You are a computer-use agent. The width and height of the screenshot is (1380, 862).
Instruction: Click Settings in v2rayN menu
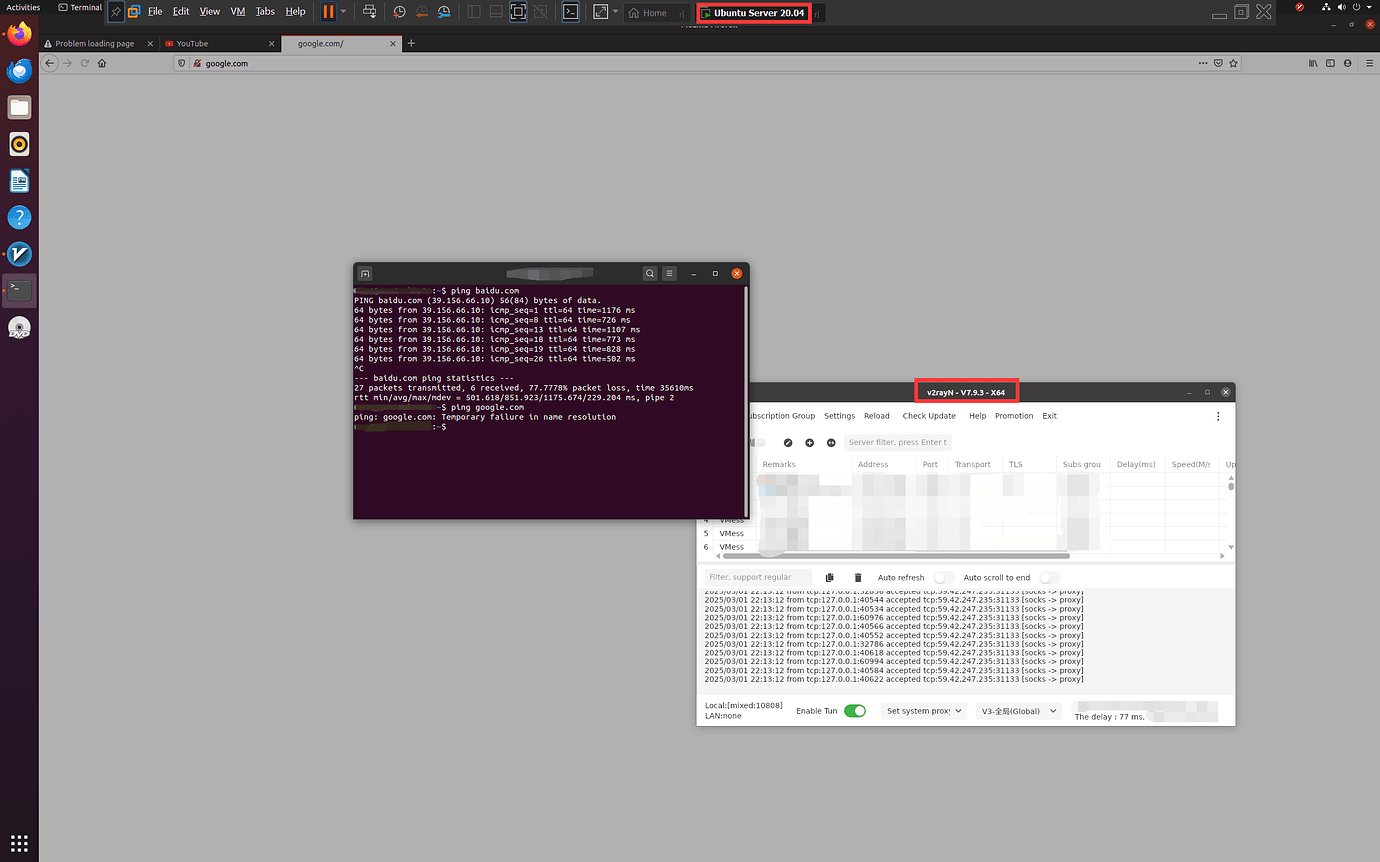coord(839,416)
